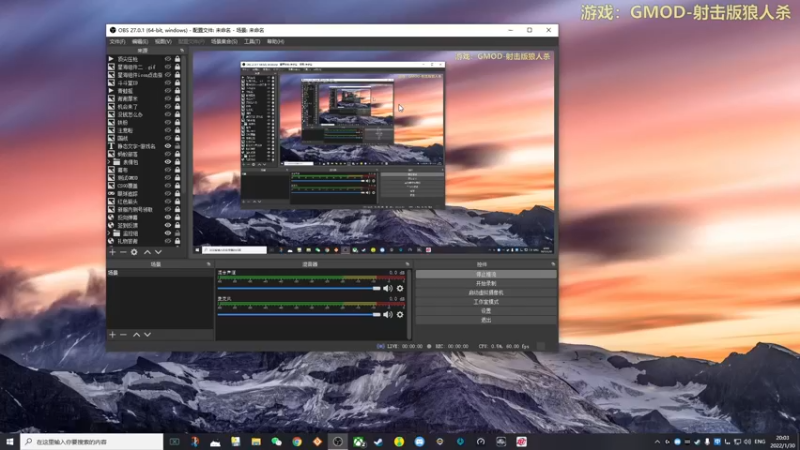800x450 pixels.
Task: Show hidden system tray icons chevron
Action: tap(657, 442)
